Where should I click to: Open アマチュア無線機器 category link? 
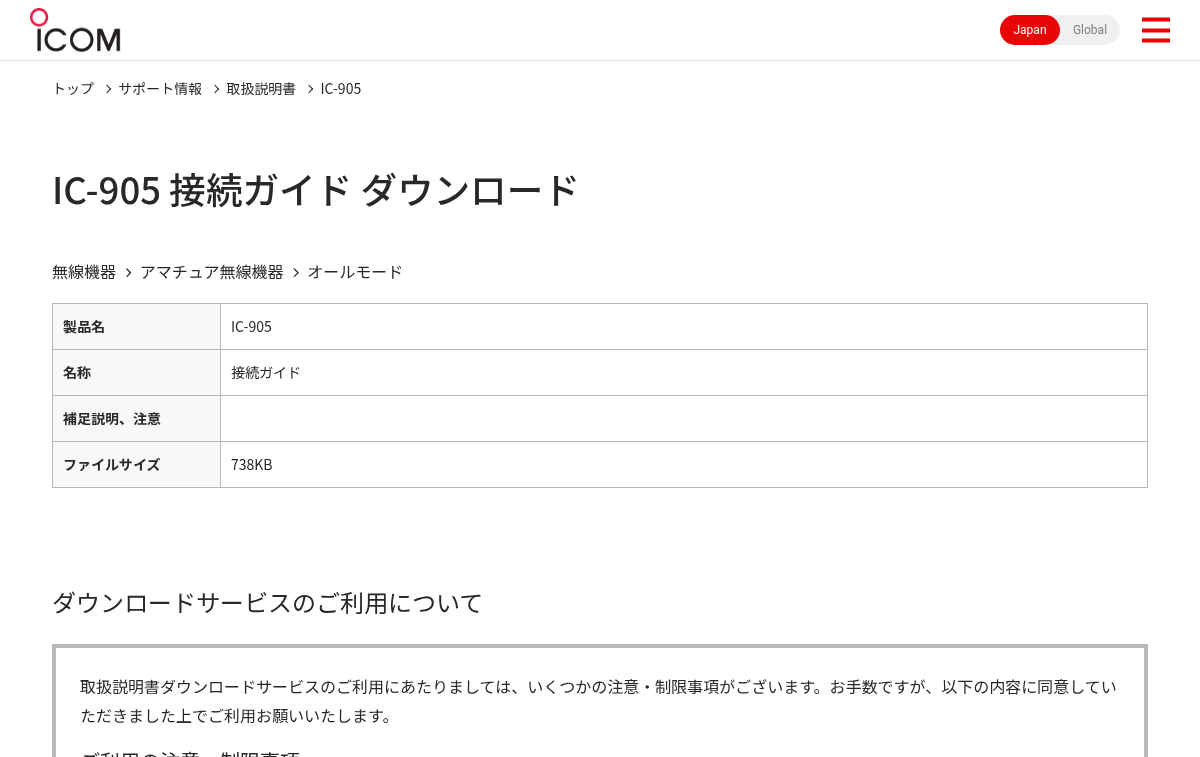coord(212,272)
